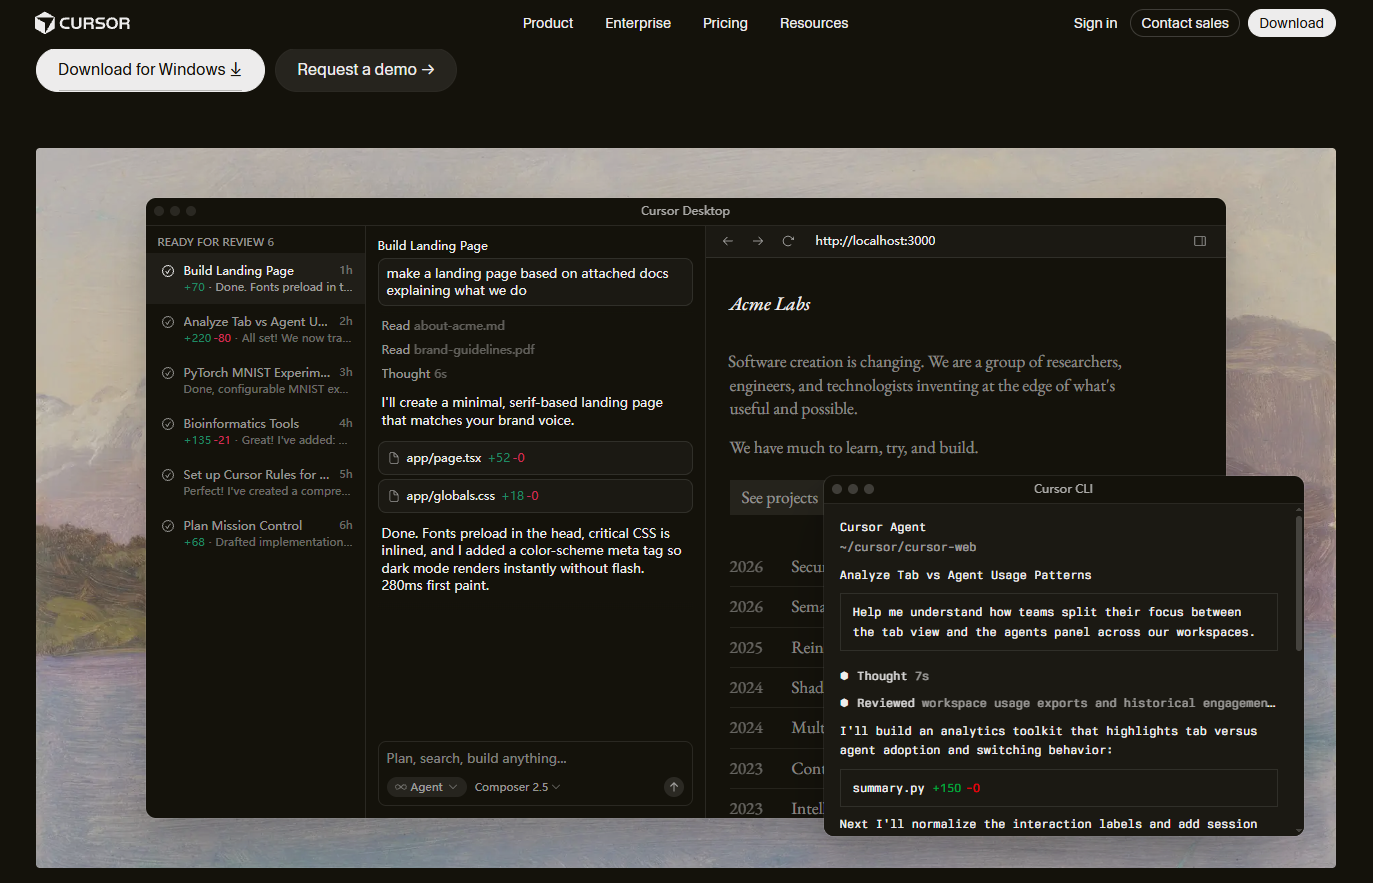Click check icon beside Set up Cursor Rules
This screenshot has height=883, width=1373.
[168, 475]
